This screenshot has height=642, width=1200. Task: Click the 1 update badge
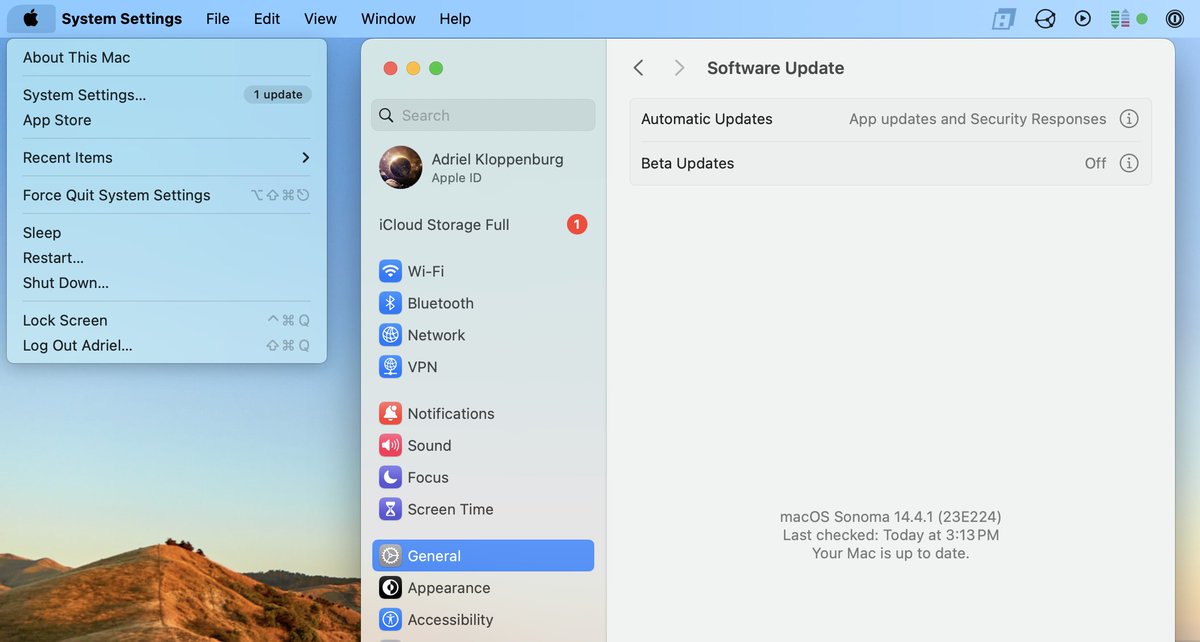tap(278, 95)
